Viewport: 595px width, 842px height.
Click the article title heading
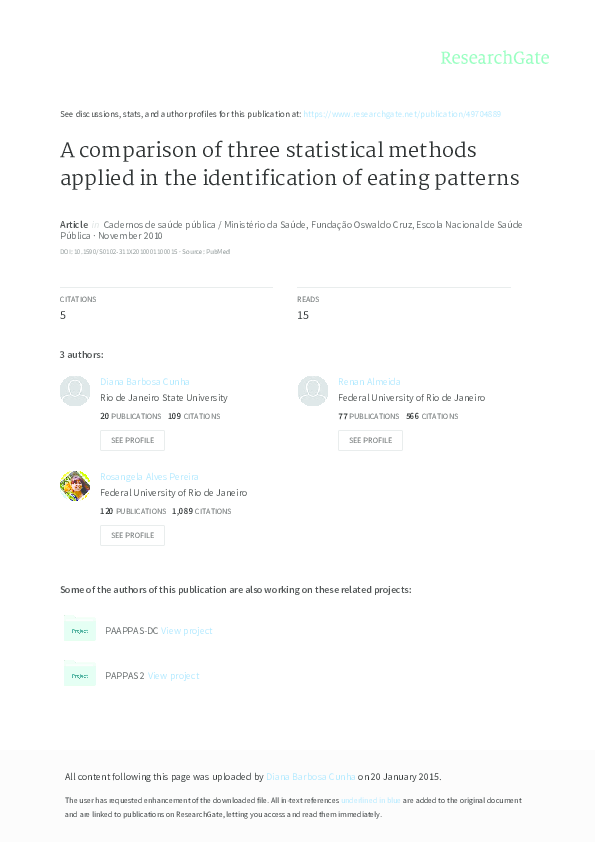[x=289, y=164]
